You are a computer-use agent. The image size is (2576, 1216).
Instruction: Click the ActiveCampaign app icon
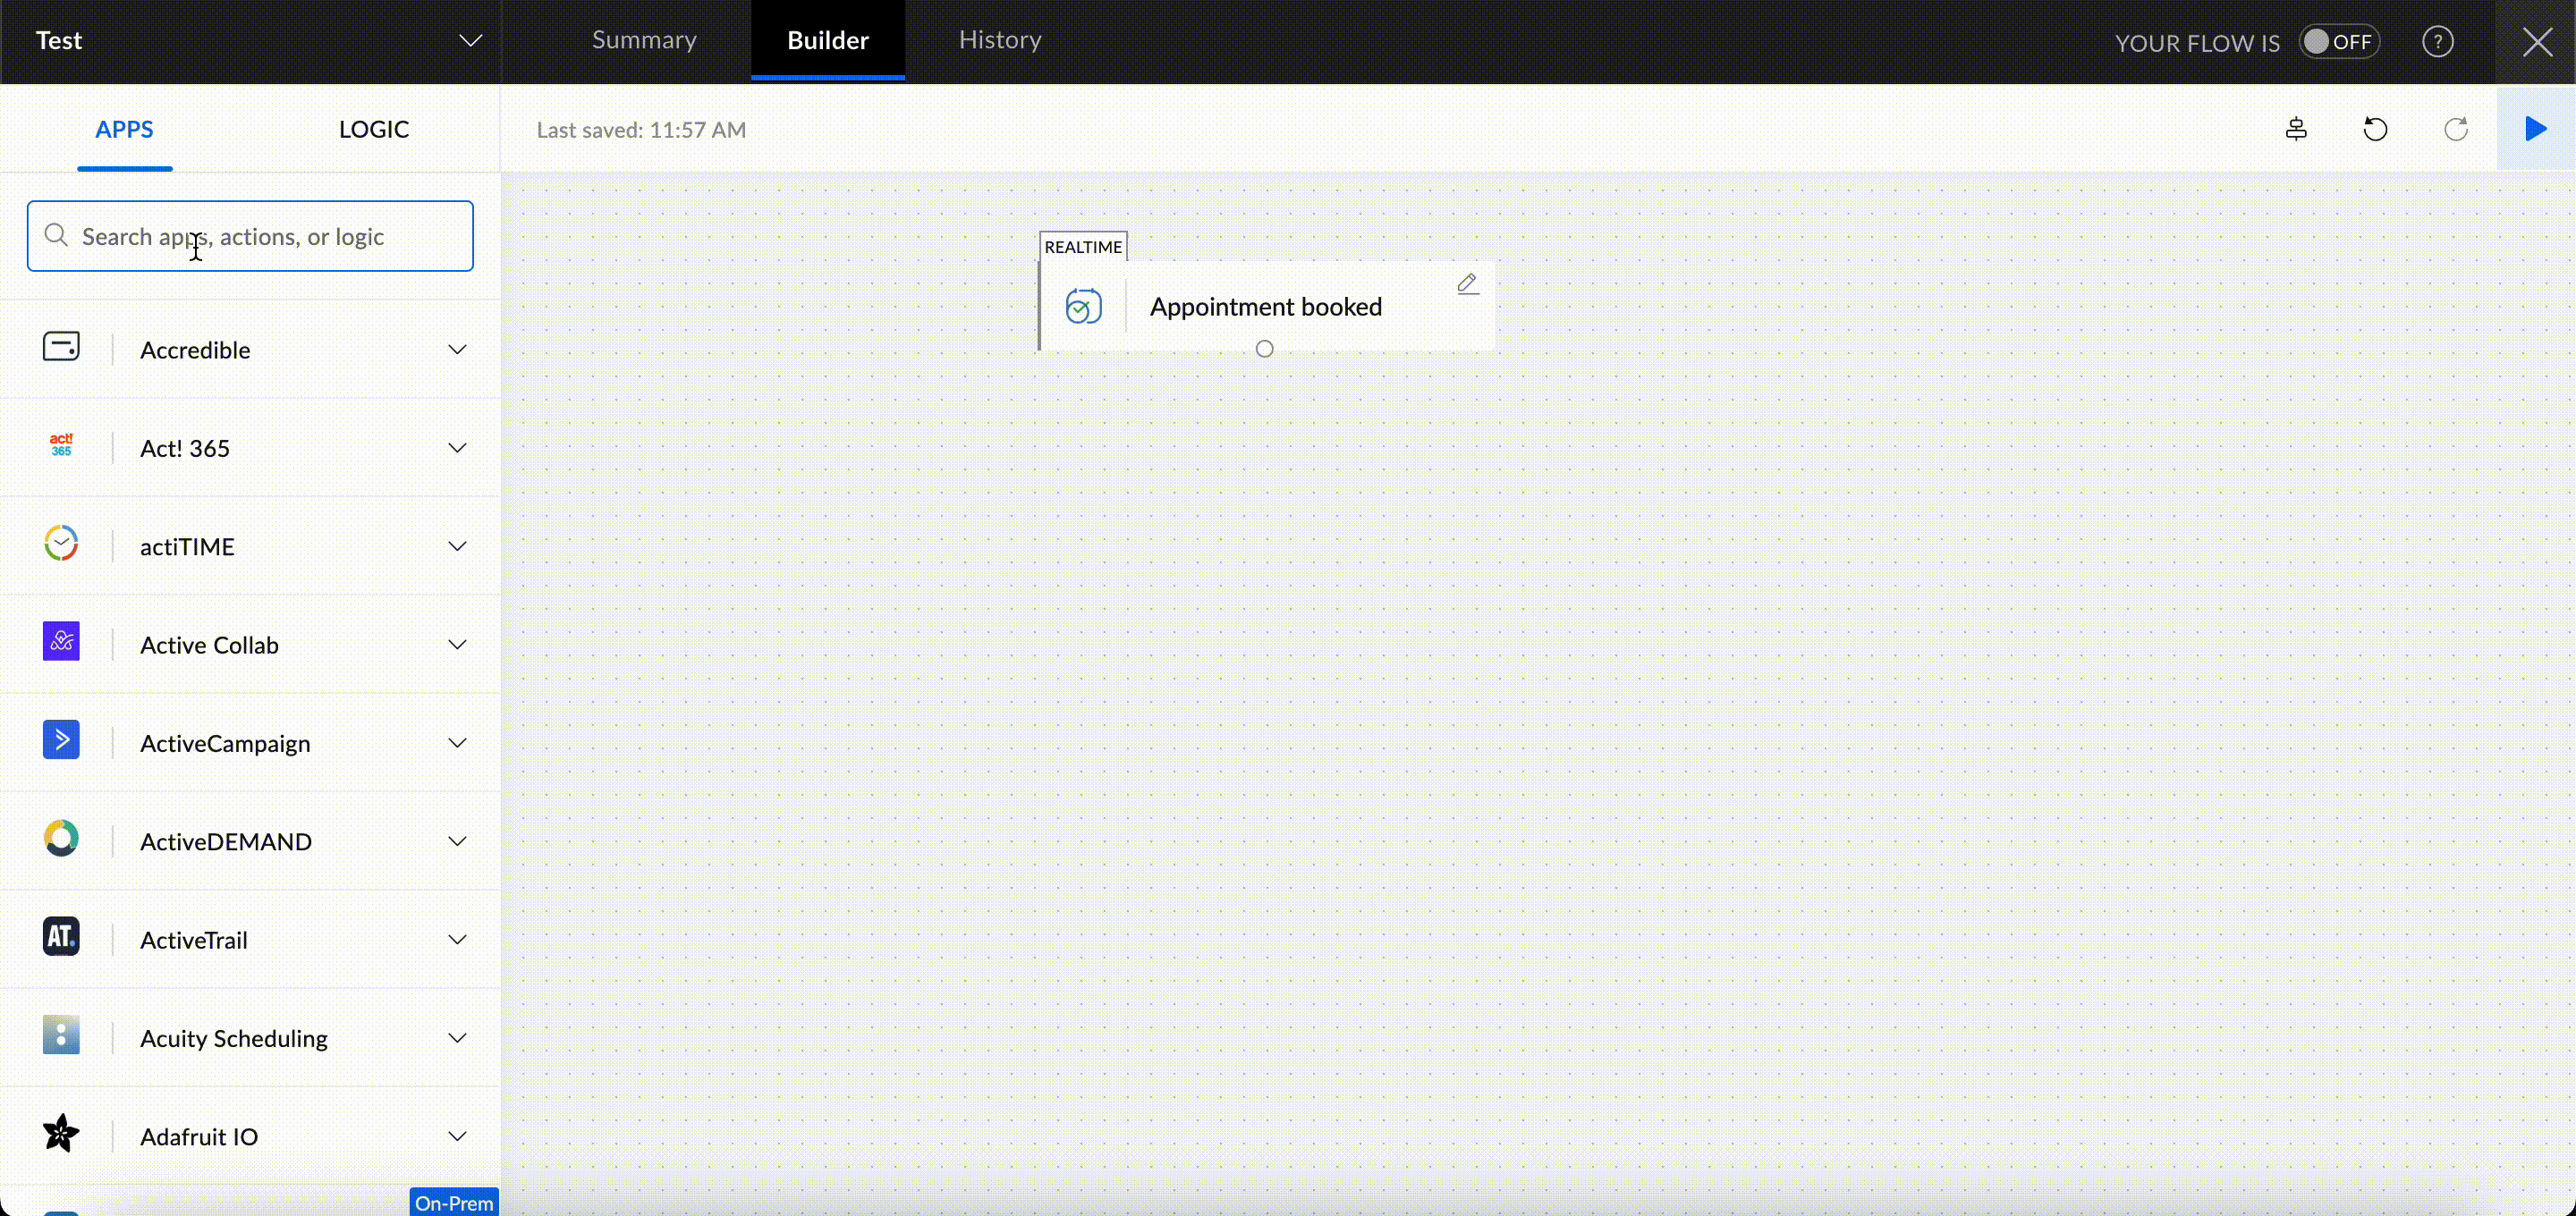(61, 740)
